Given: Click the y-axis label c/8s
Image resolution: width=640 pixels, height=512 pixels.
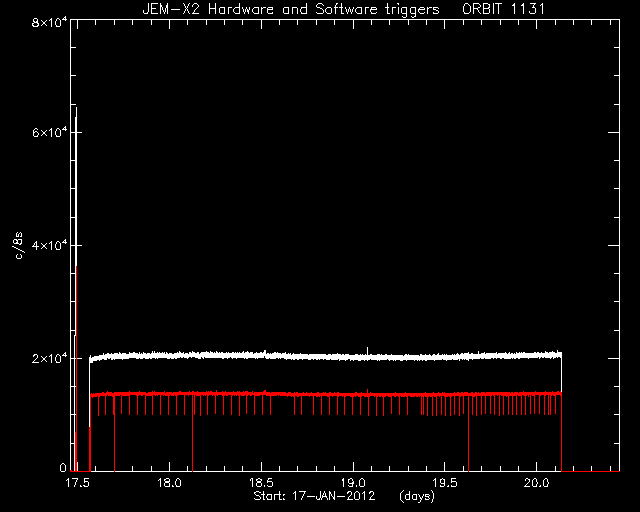Looking at the screenshot, I should click(x=18, y=245).
